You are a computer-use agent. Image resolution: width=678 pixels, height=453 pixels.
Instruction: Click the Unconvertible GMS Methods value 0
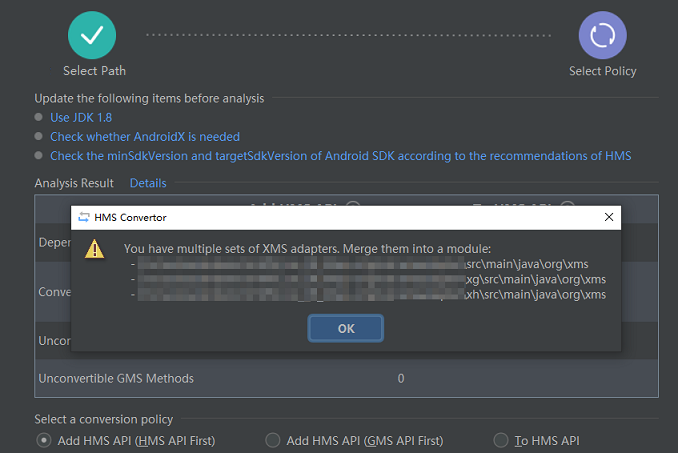pyautogui.click(x=401, y=378)
